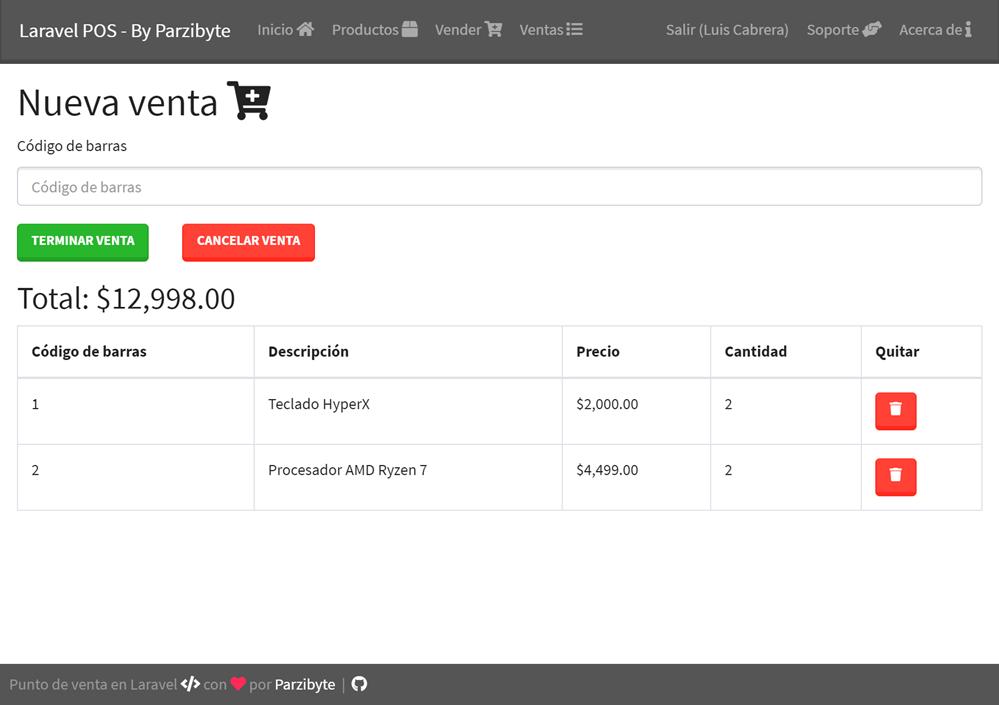Click Salir (Luis Cabrera) to log out
Viewport: 999px width, 705px height.
tap(727, 29)
